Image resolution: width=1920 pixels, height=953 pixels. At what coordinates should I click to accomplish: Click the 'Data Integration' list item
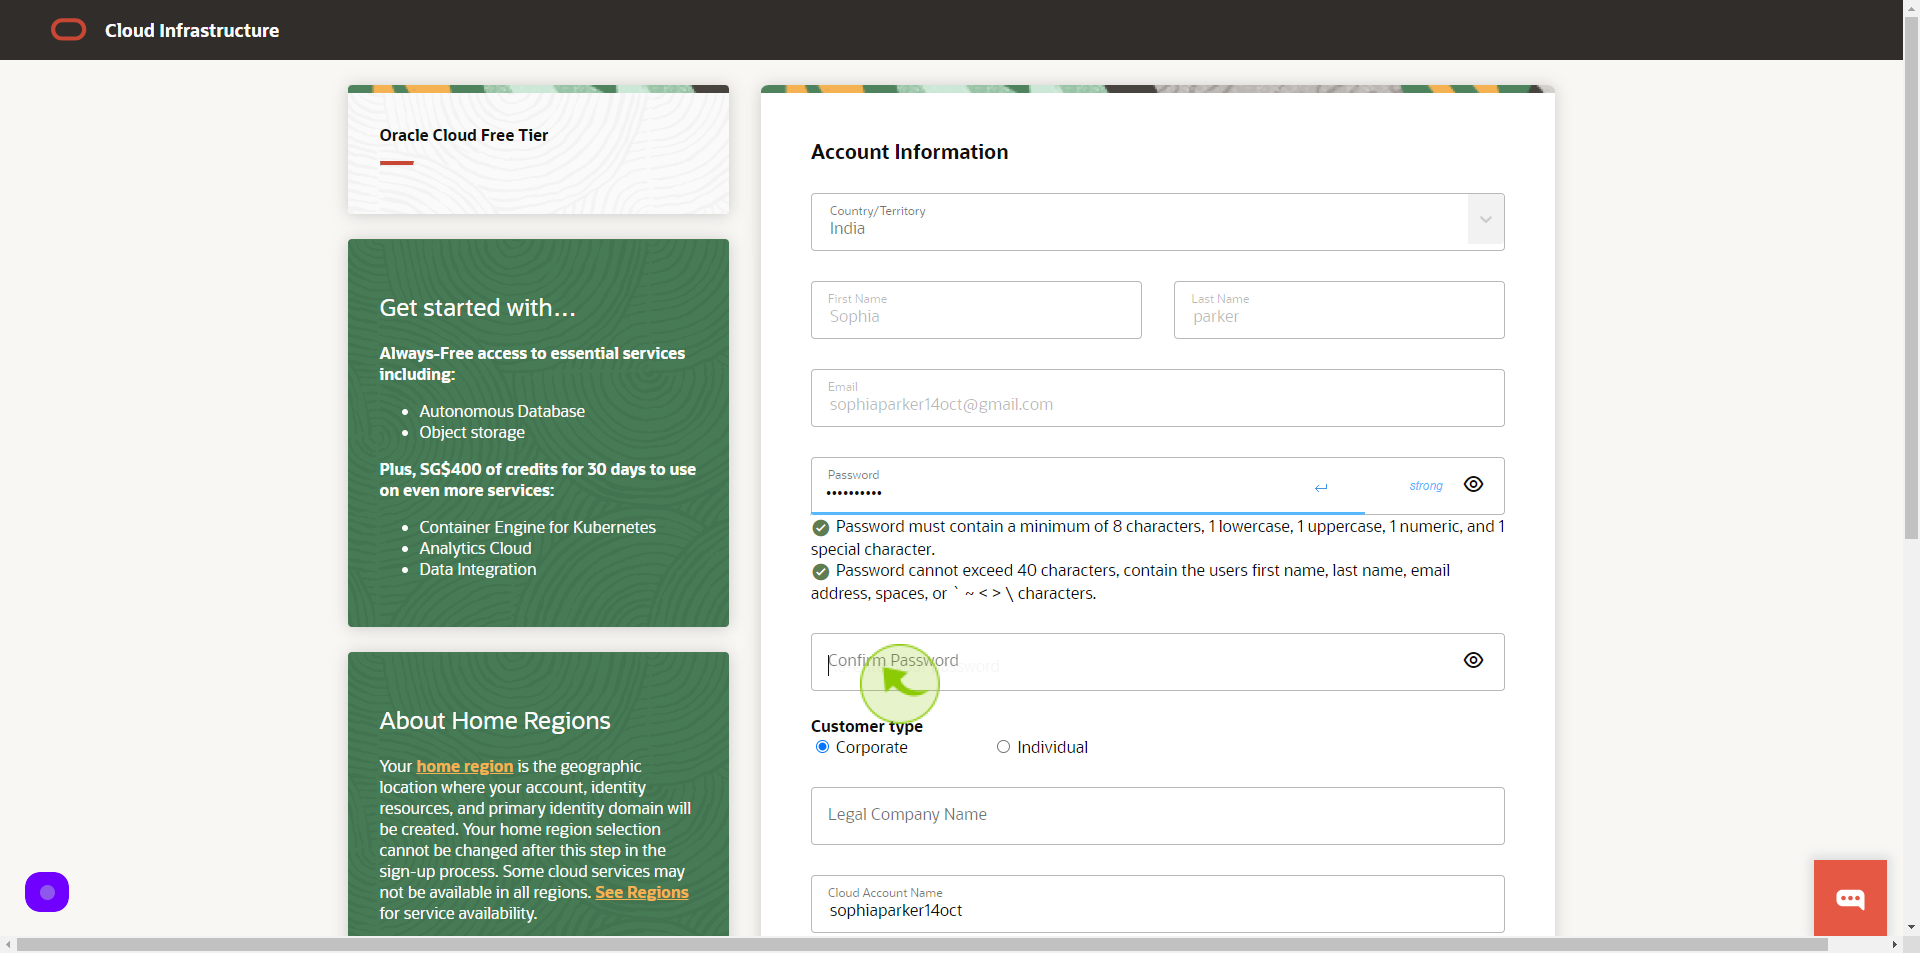point(477,569)
